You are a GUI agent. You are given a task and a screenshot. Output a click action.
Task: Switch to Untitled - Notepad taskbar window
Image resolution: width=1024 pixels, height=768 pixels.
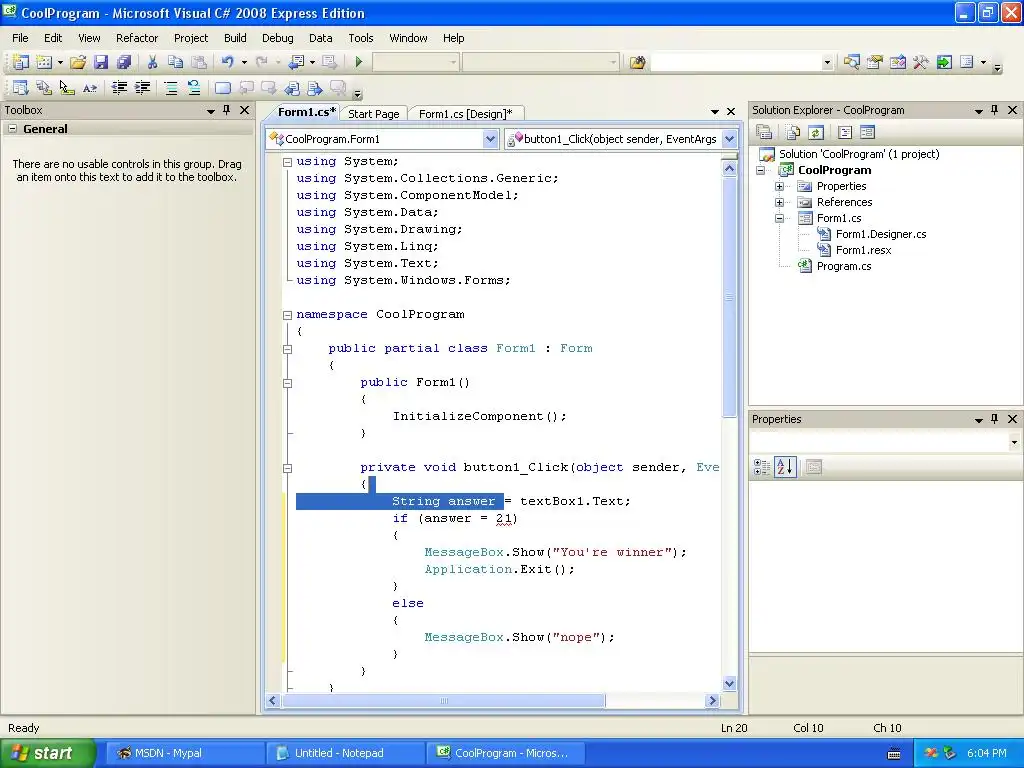click(x=344, y=753)
